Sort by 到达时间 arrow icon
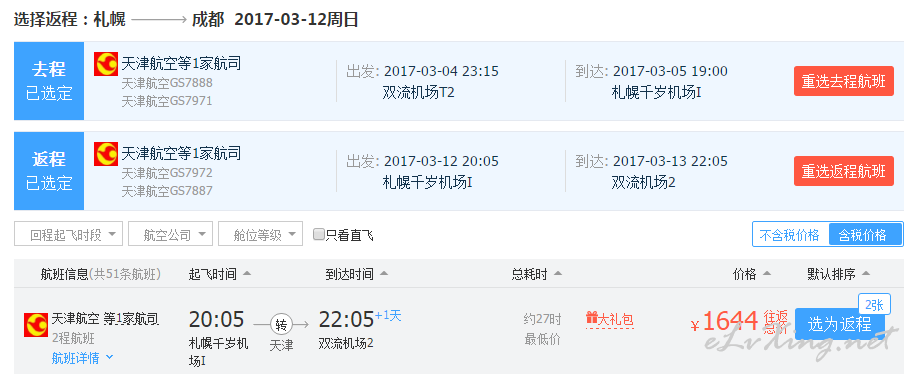 383,274
